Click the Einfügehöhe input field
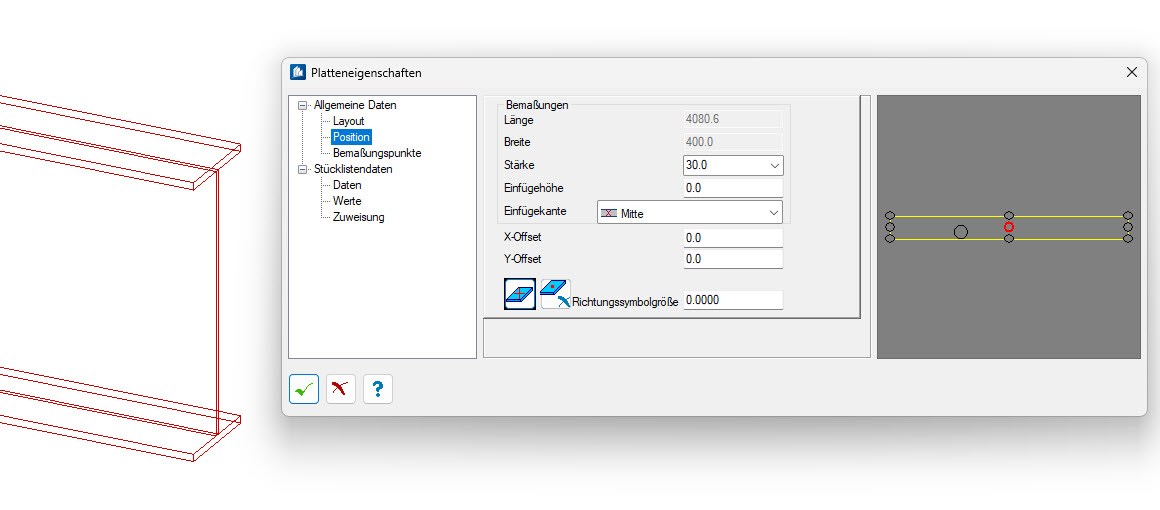The height and width of the screenshot is (510, 1160). (733, 188)
